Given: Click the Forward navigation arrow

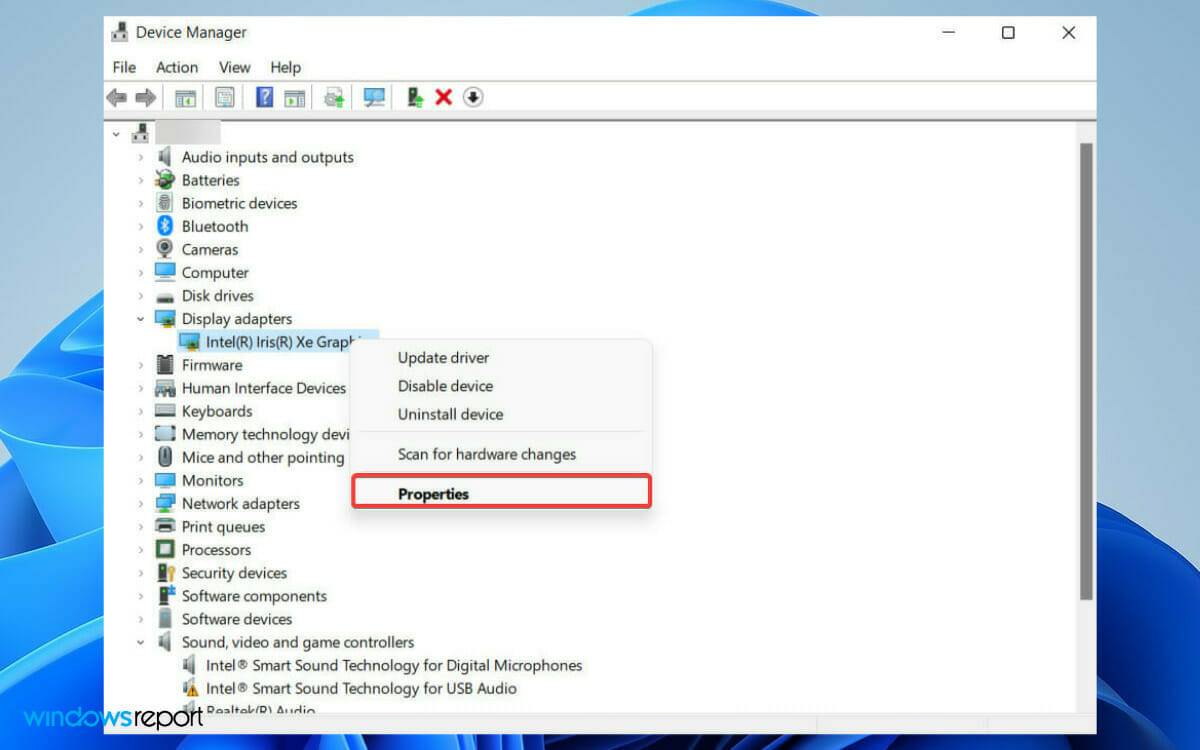Looking at the screenshot, I should (x=146, y=97).
